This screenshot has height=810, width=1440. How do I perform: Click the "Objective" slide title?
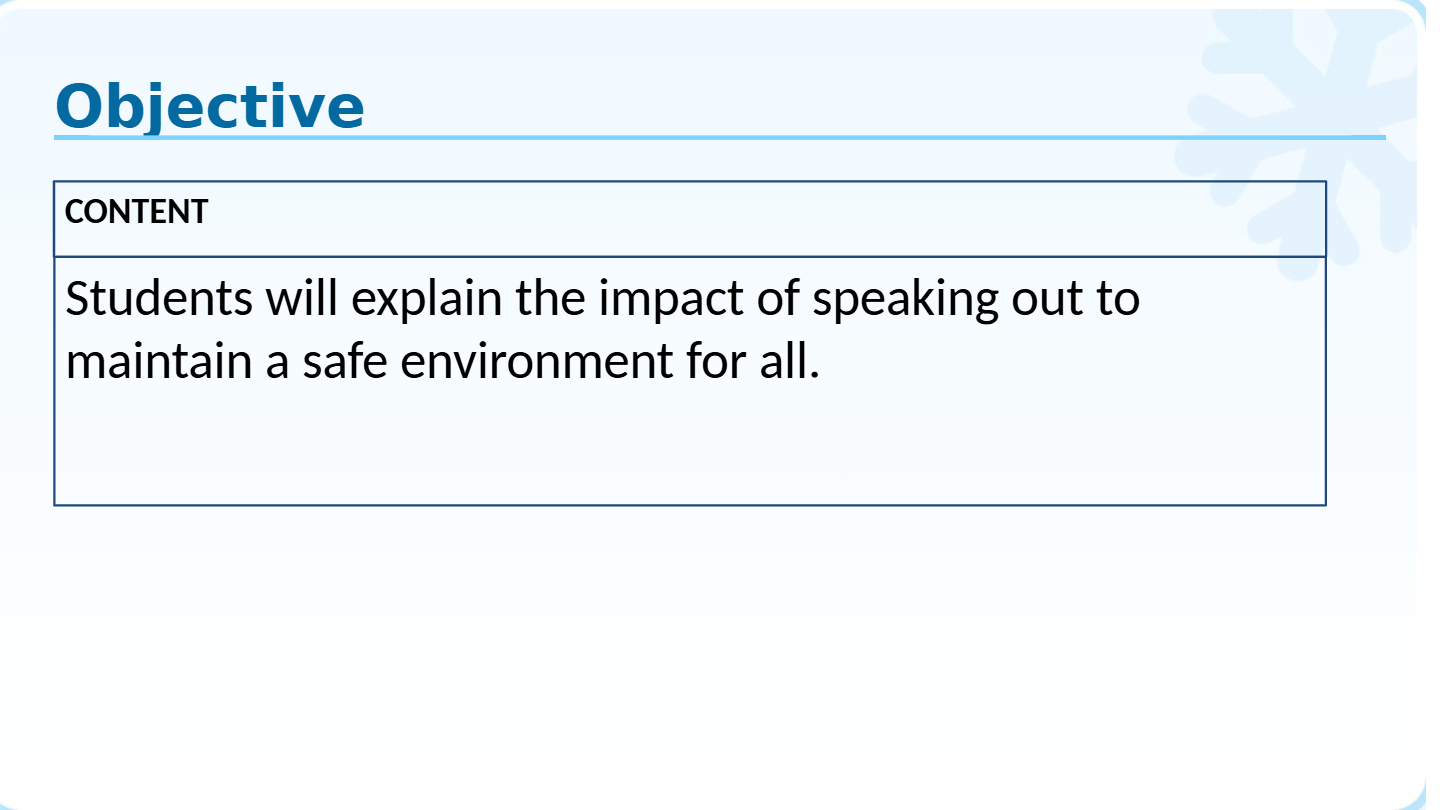[210, 107]
